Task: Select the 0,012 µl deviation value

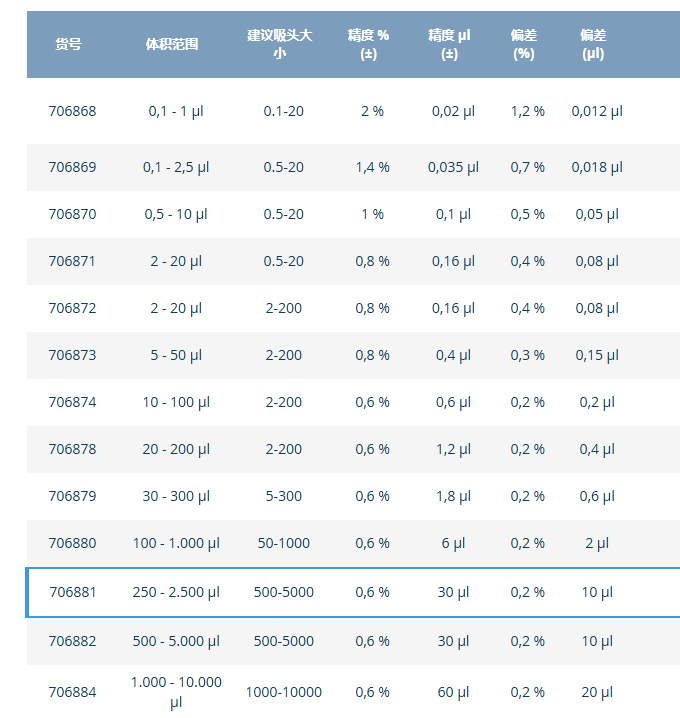Action: click(597, 111)
